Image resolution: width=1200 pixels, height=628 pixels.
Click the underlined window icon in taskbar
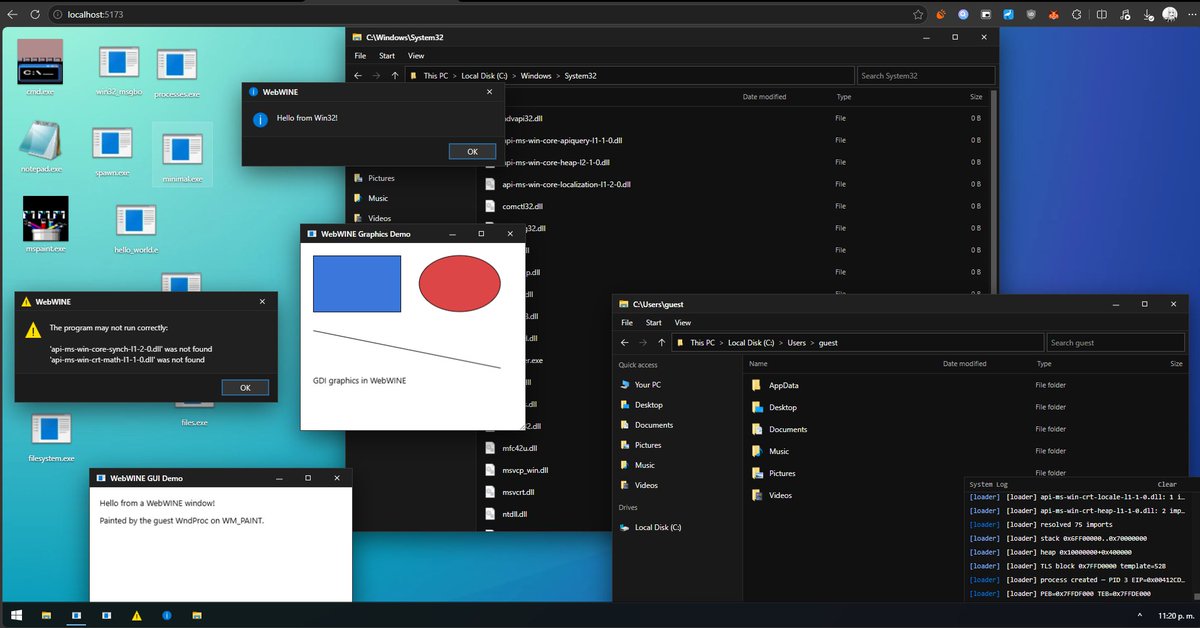(76, 615)
